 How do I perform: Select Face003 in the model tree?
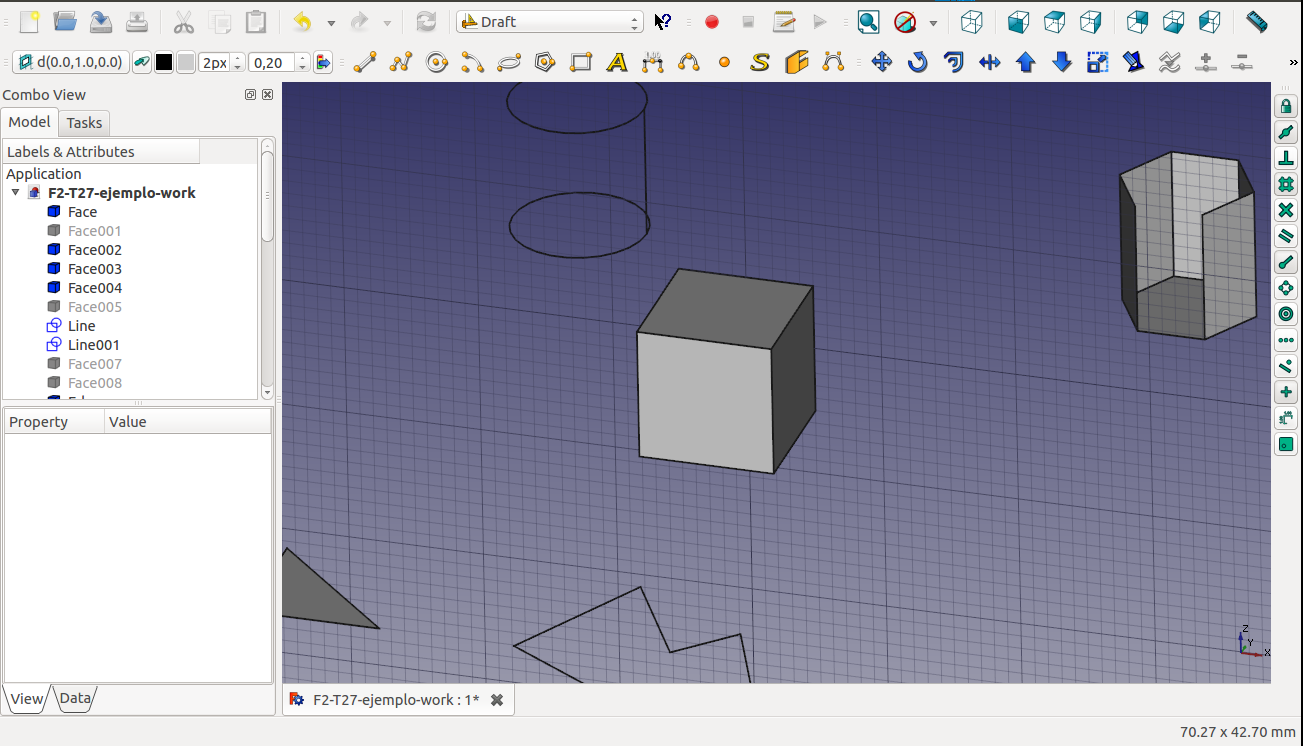coord(94,269)
